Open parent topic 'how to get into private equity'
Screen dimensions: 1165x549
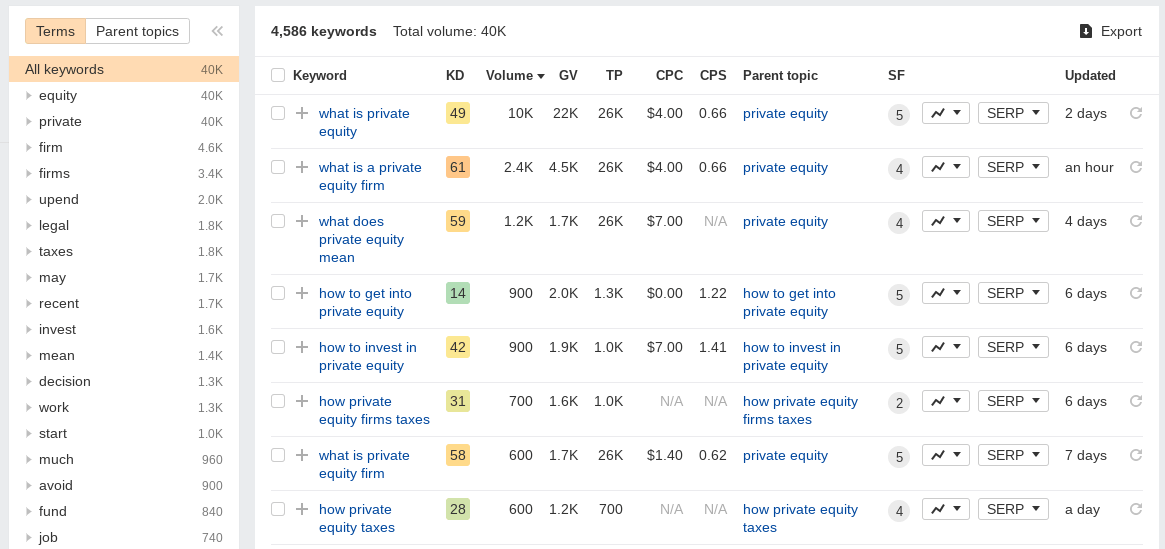point(789,302)
